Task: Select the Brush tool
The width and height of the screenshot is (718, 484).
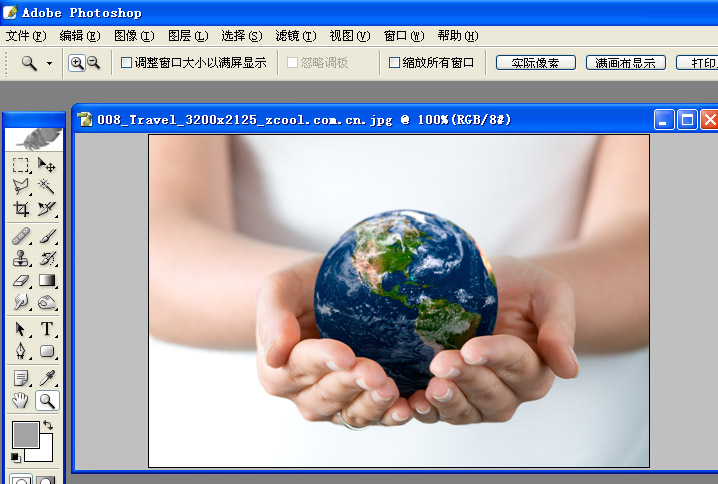Action: click(47, 236)
